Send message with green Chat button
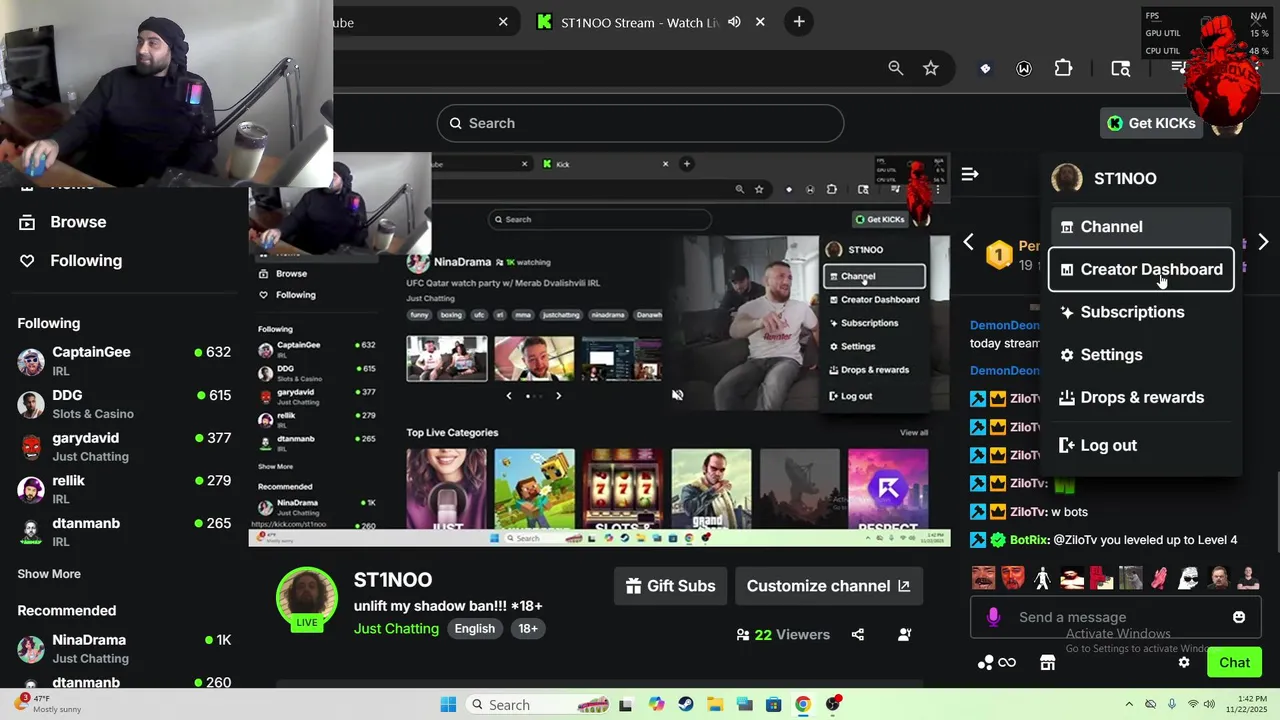The width and height of the screenshot is (1280, 720). click(1234, 662)
